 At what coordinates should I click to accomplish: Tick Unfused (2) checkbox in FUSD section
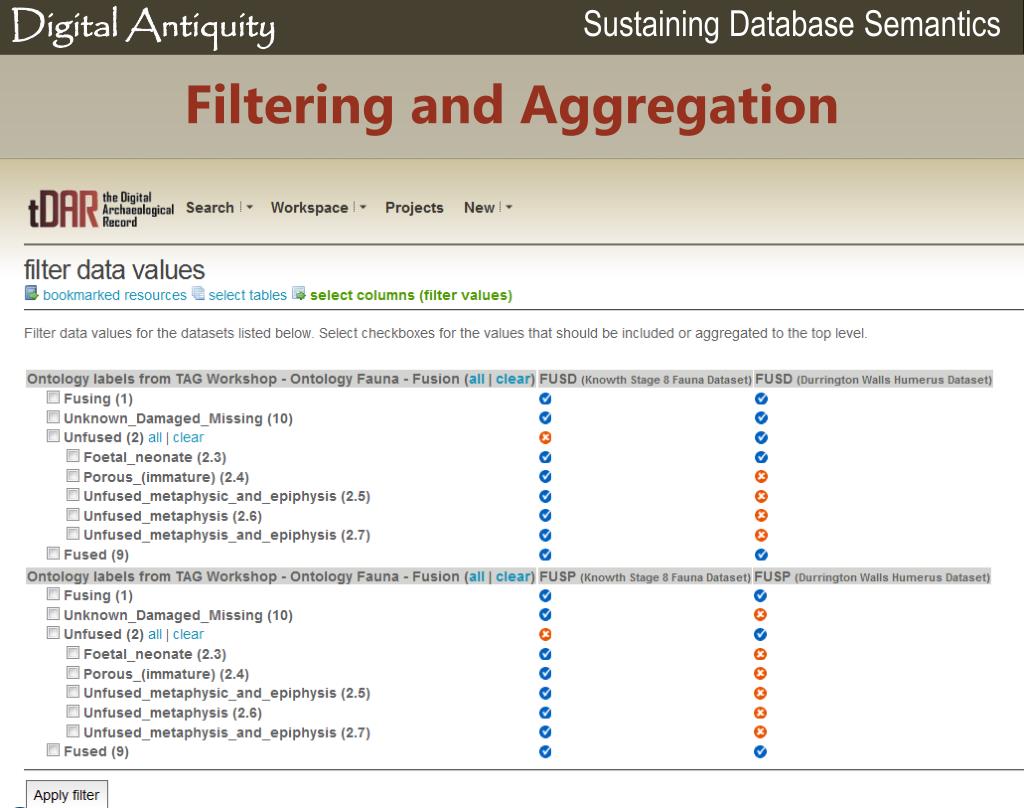[x=53, y=436]
